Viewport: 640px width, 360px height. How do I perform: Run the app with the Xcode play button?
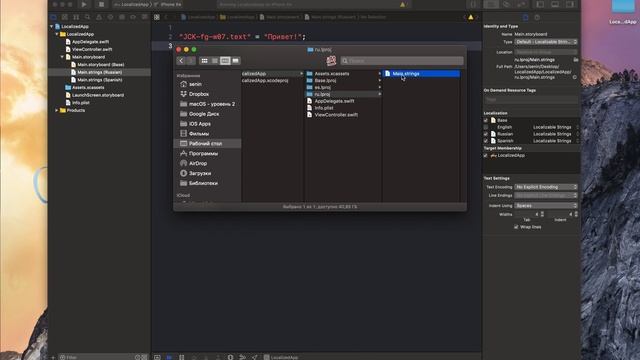coord(84,4)
